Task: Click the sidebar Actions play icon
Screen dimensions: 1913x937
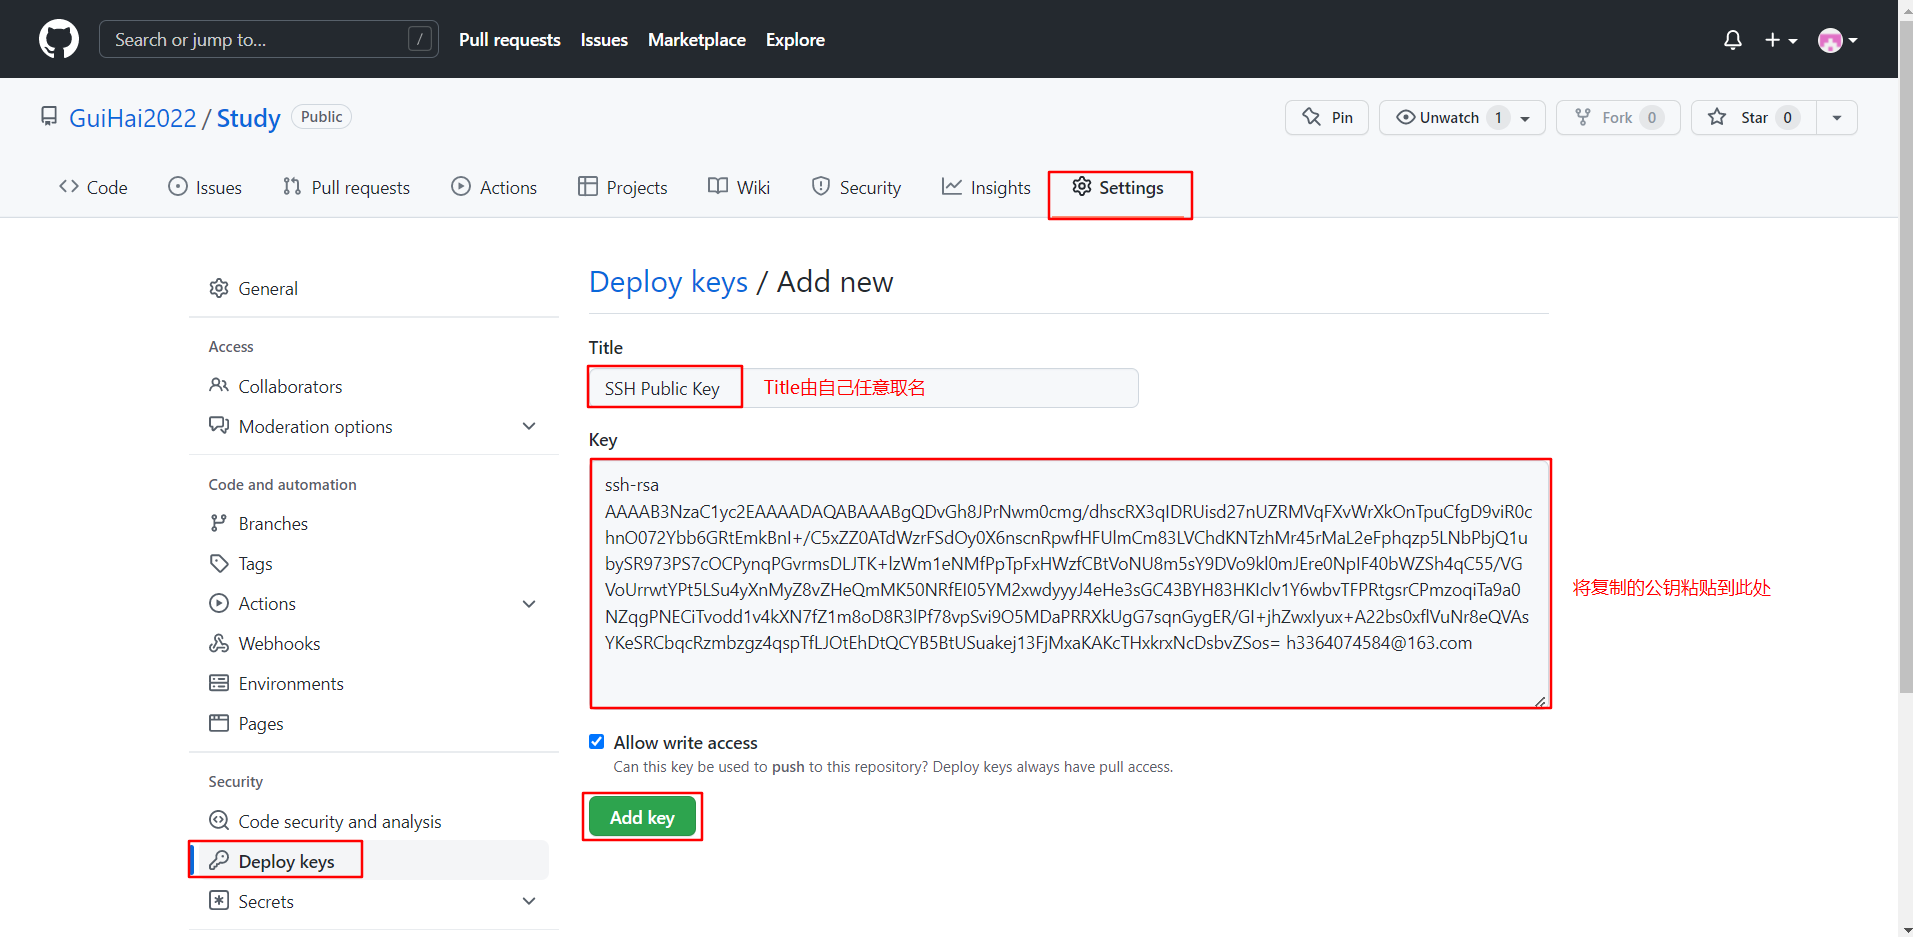Action: pos(219,603)
